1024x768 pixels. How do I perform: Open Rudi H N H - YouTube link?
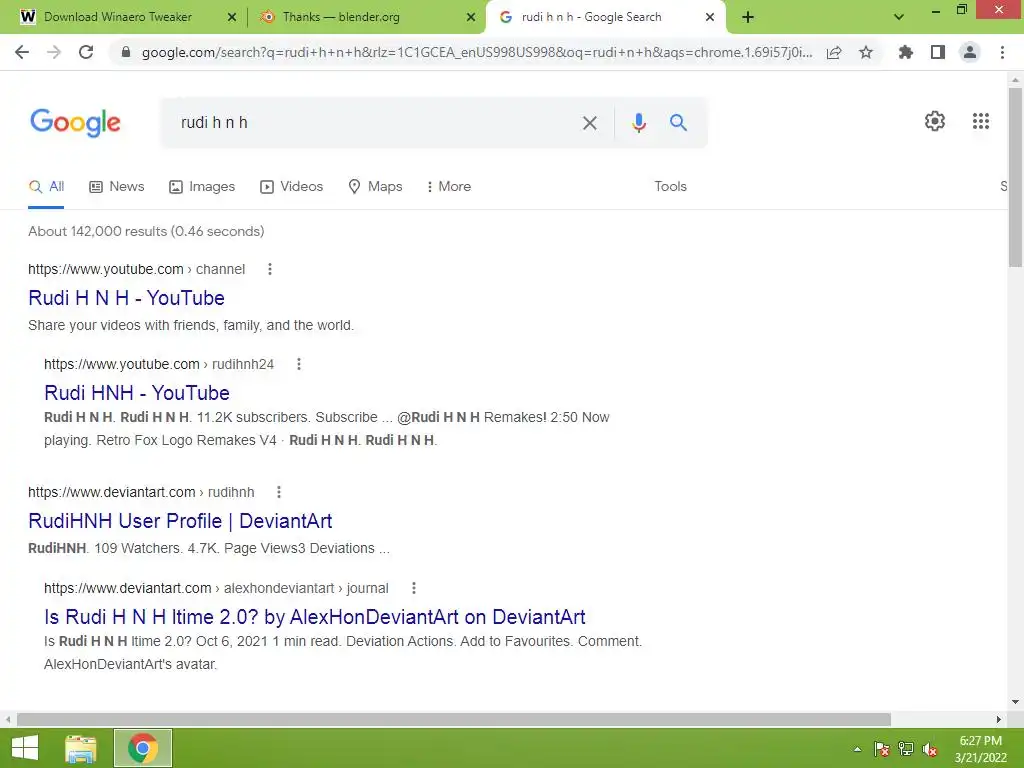point(126,298)
